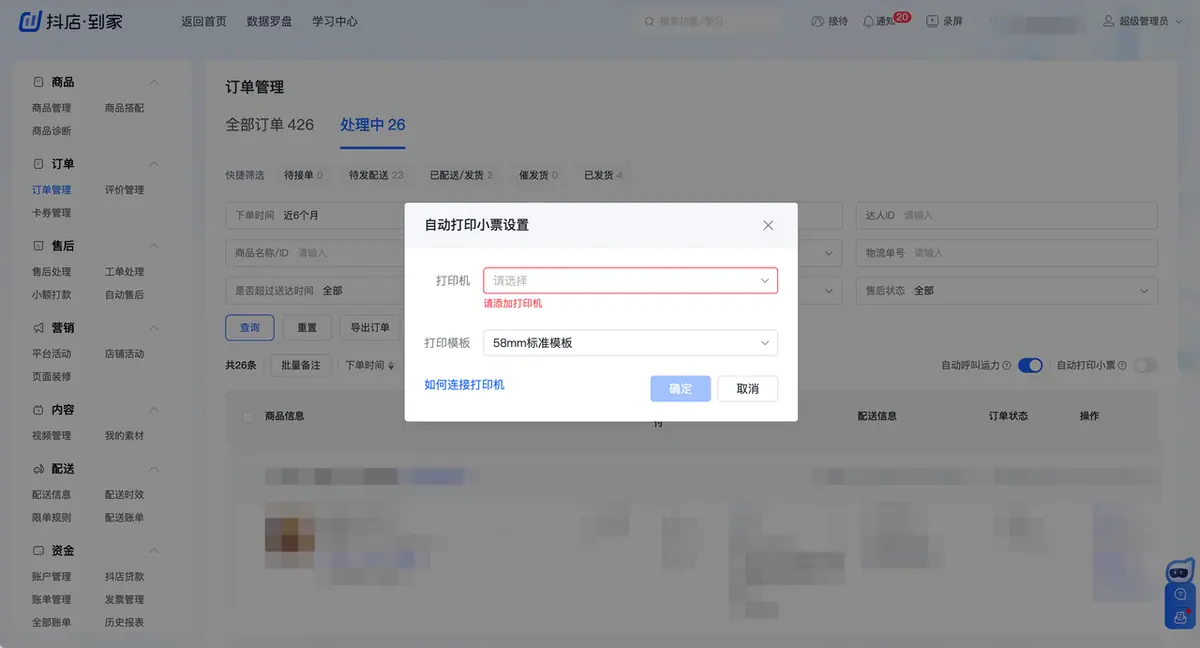The height and width of the screenshot is (648, 1200).
Task: Open the 如何连接打印机 link
Action: coord(464,385)
